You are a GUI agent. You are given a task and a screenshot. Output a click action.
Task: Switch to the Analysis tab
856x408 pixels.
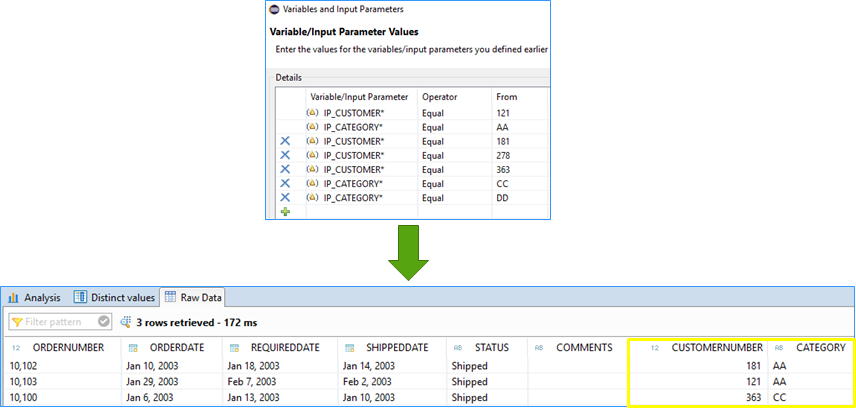click(35, 297)
